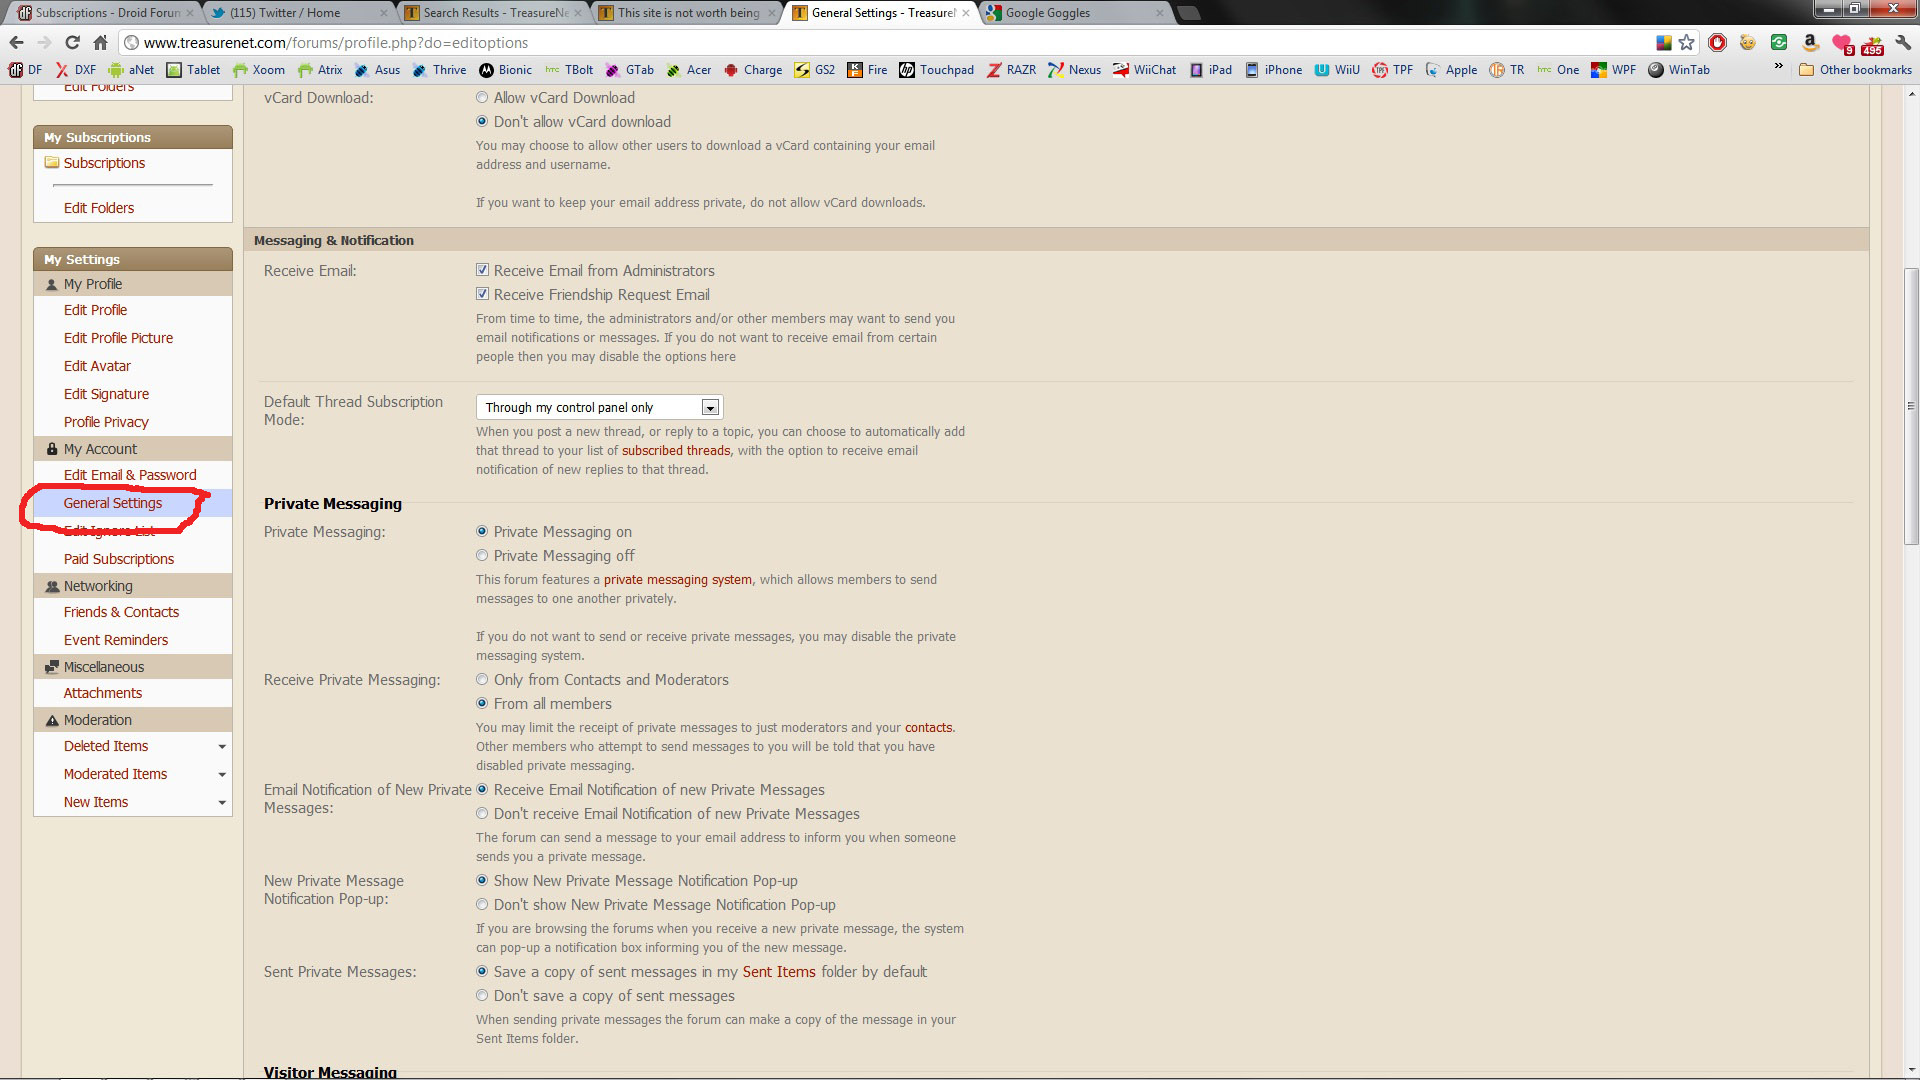Image resolution: width=1920 pixels, height=1080 pixels.
Task: Switch to the Twitter / Home tab
Action: (x=298, y=13)
